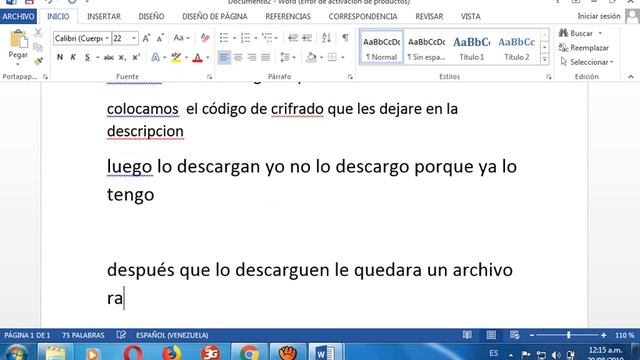Toggle Subrayado underline formatting
This screenshot has width=640, height=360.
point(87,58)
